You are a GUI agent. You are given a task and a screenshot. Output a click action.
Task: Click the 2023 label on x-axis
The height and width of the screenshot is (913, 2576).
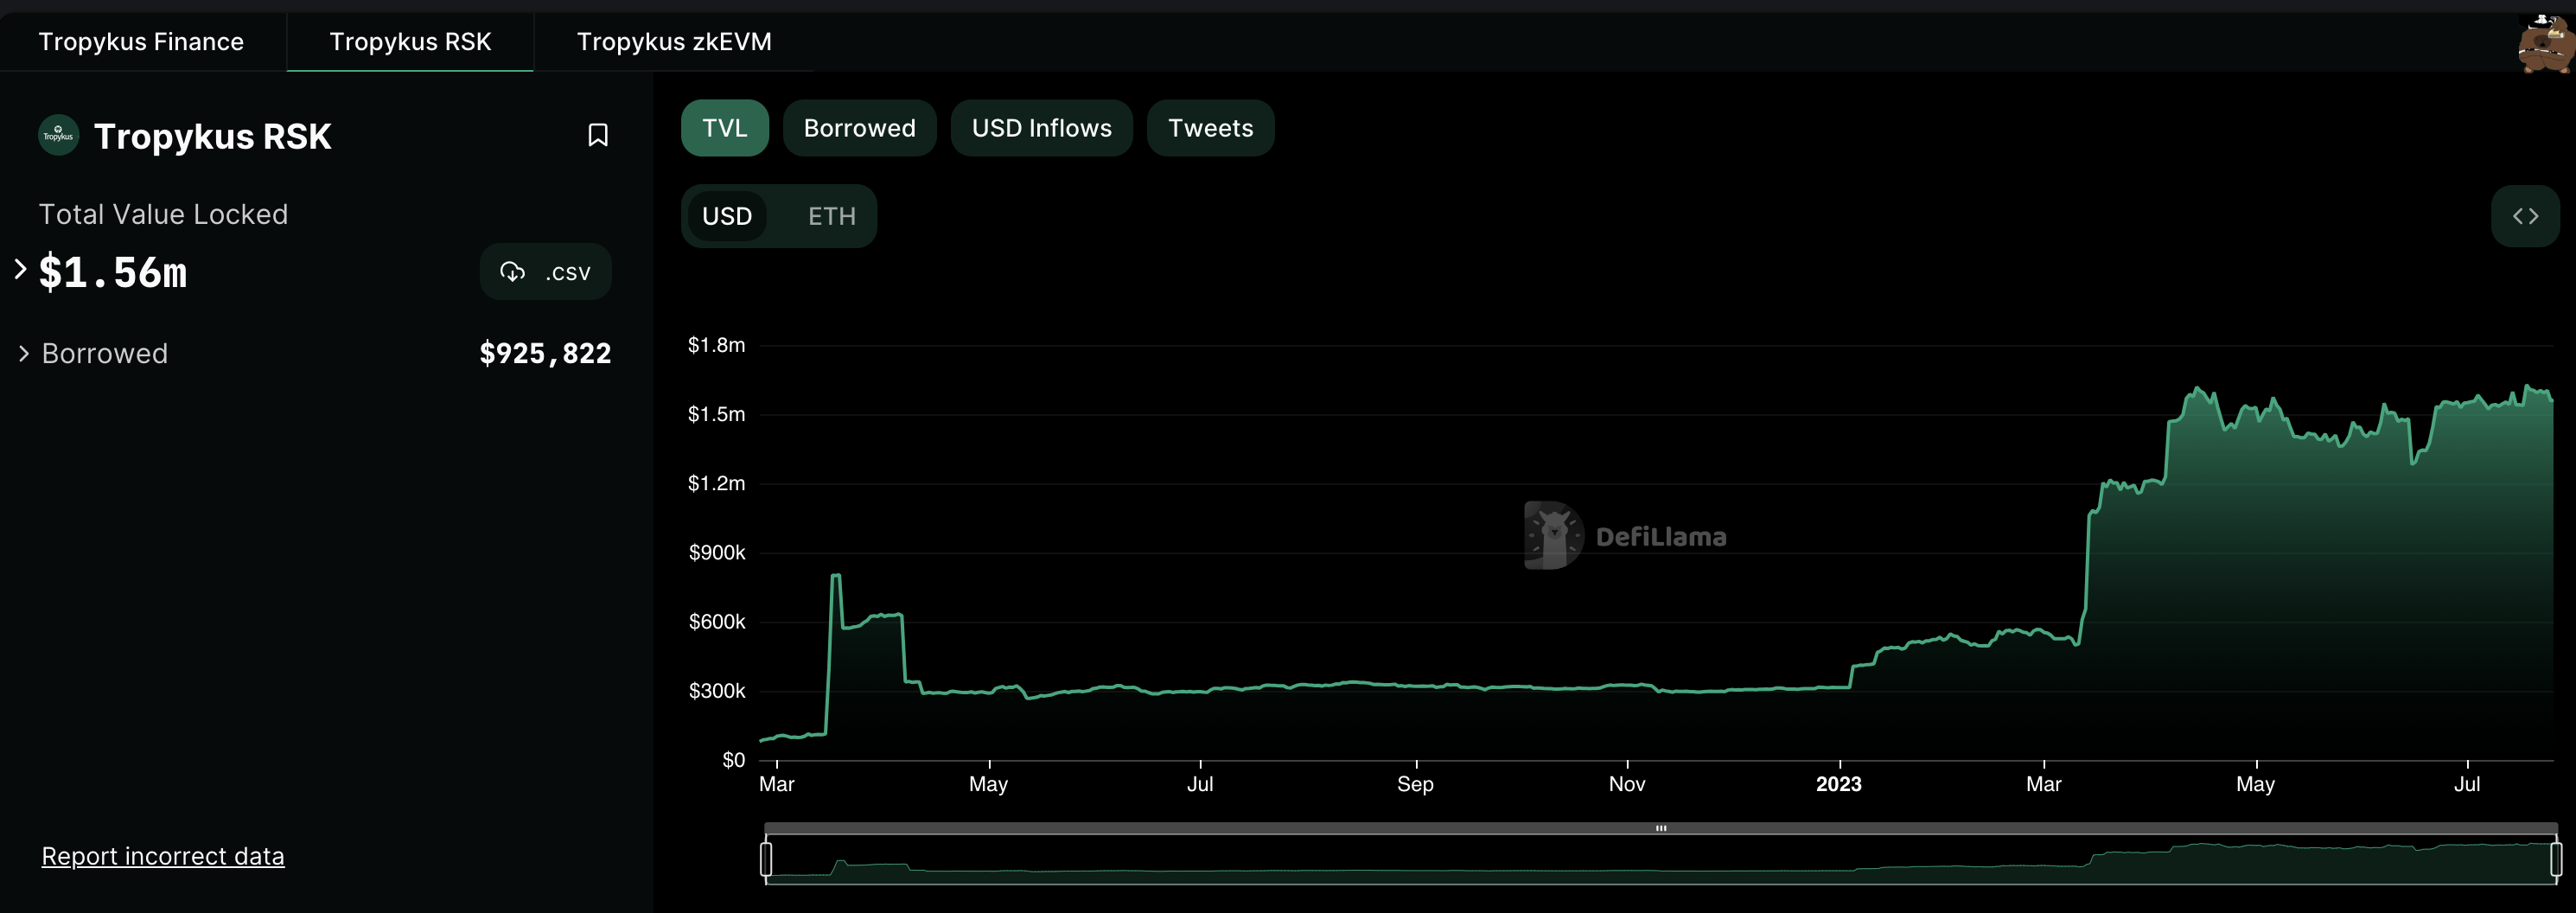pyautogui.click(x=1839, y=784)
